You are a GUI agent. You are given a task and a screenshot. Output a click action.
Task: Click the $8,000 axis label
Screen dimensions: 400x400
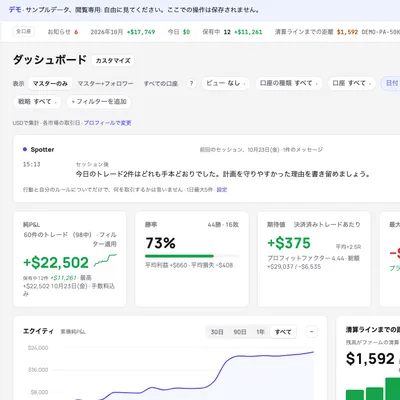pyautogui.click(x=39, y=392)
